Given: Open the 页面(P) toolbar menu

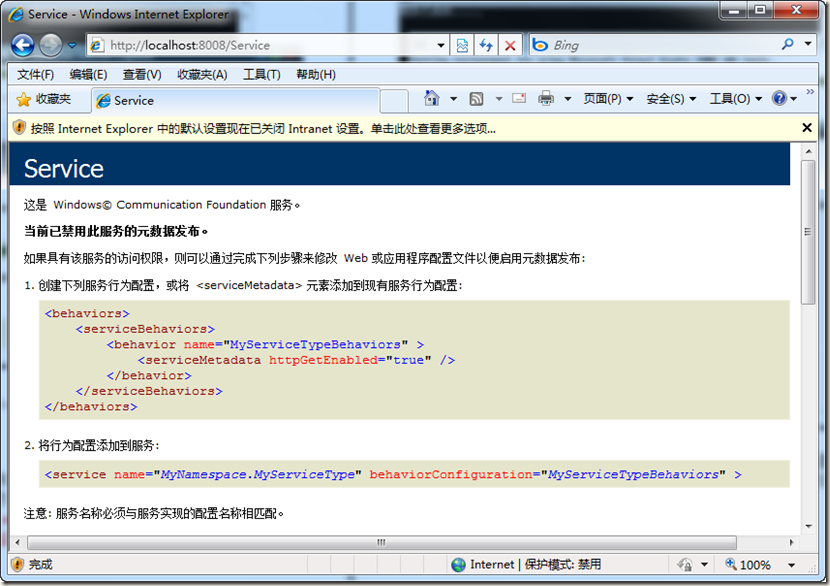Looking at the screenshot, I should [608, 99].
